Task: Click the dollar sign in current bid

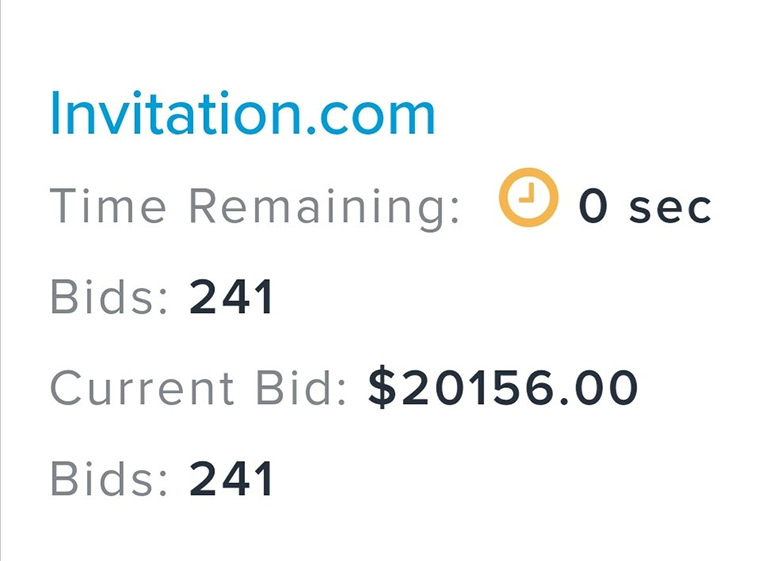Action: pyautogui.click(x=382, y=387)
